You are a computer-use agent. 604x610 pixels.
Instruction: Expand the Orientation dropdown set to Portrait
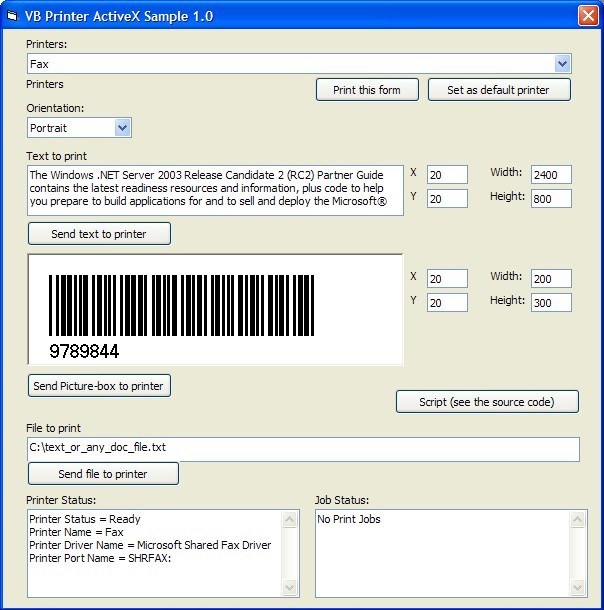coord(122,128)
